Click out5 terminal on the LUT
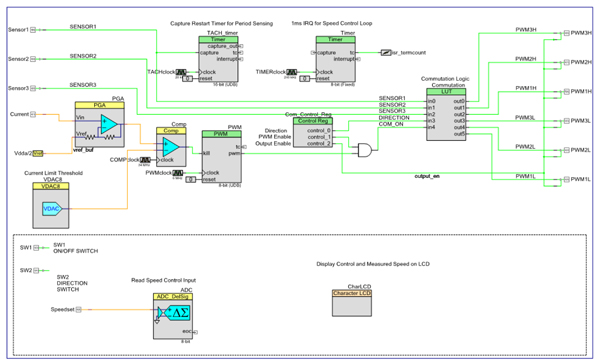600x362 pixels. 459,134
